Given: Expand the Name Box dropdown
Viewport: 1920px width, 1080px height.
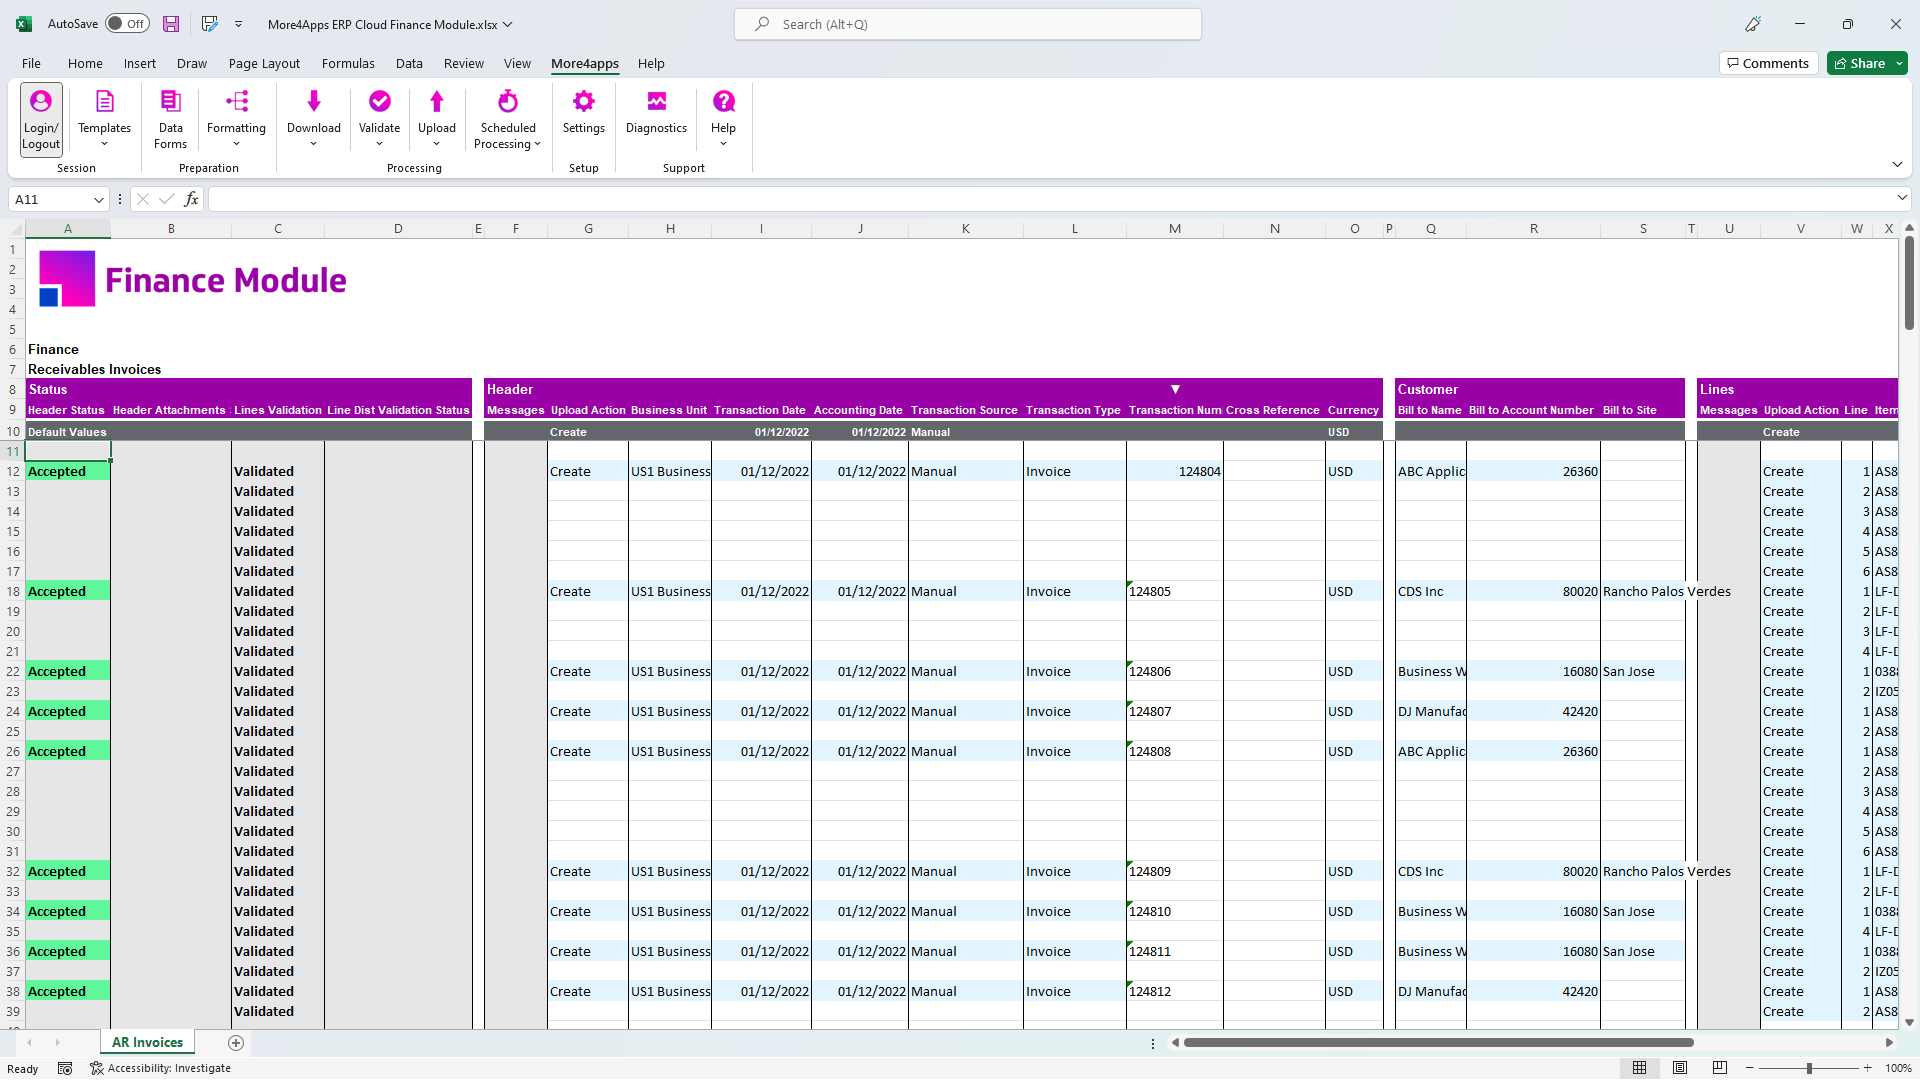Looking at the screenshot, I should click(98, 199).
